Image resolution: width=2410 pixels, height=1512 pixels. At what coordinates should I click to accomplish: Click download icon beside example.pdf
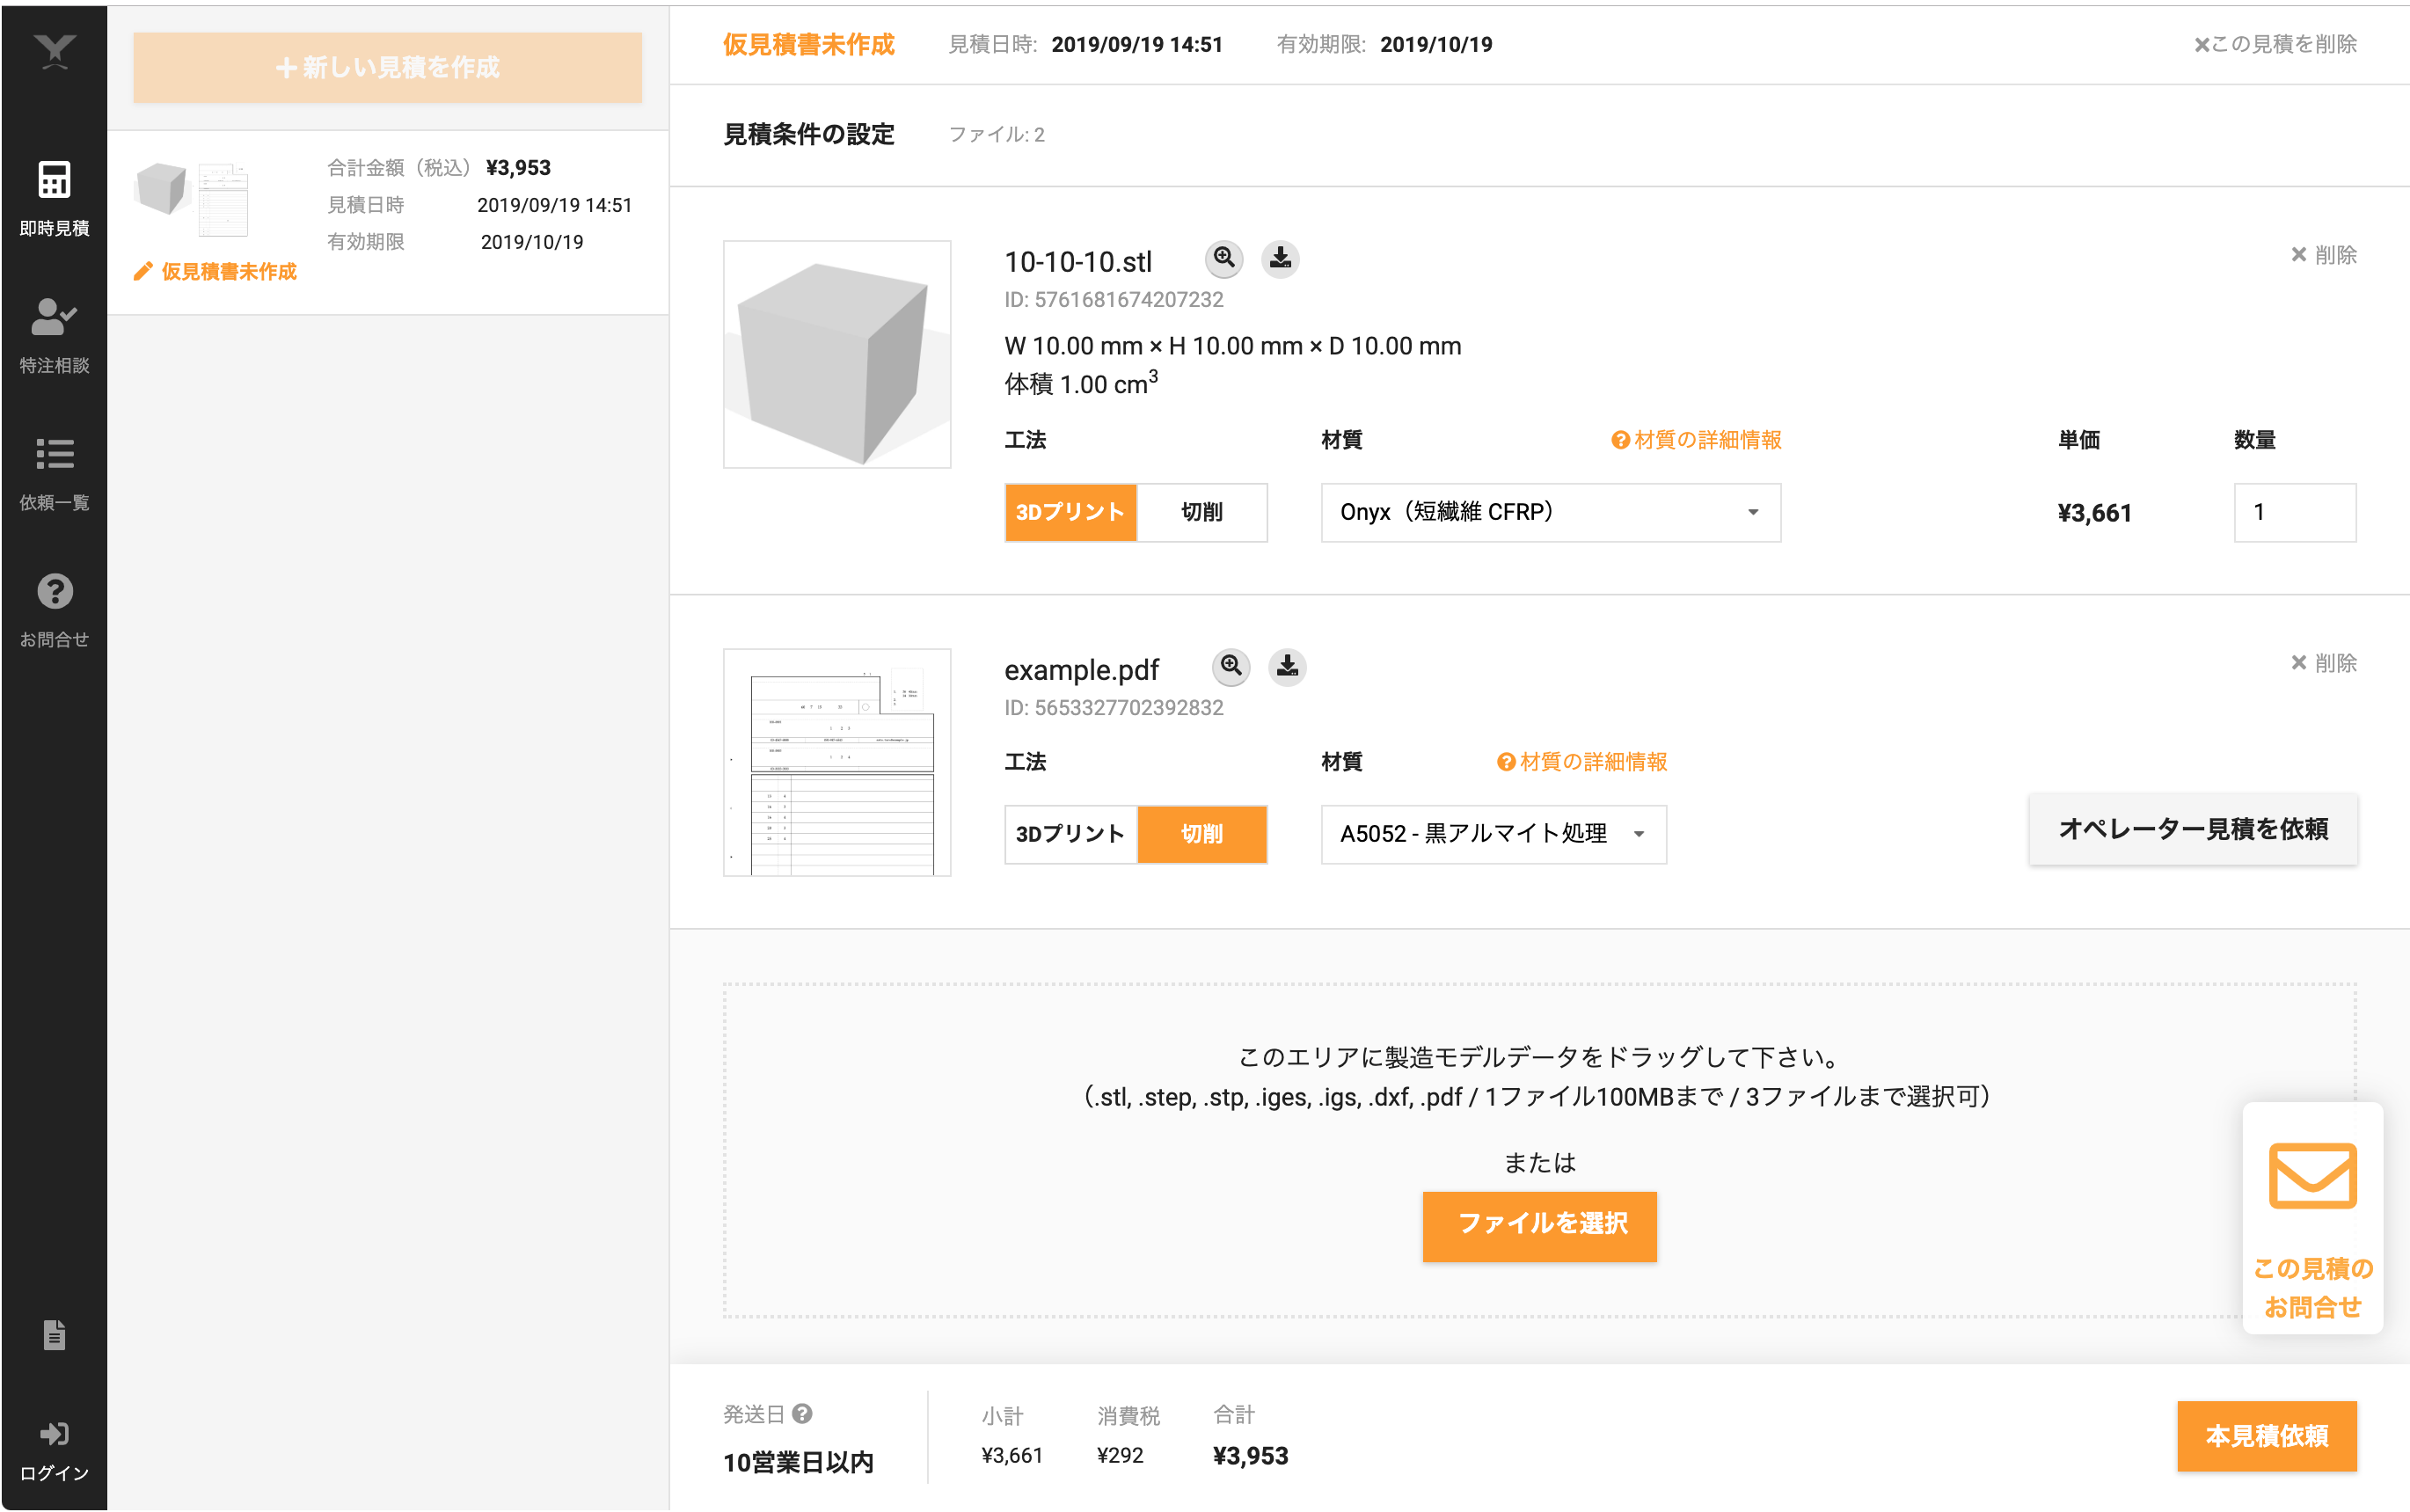point(1287,667)
